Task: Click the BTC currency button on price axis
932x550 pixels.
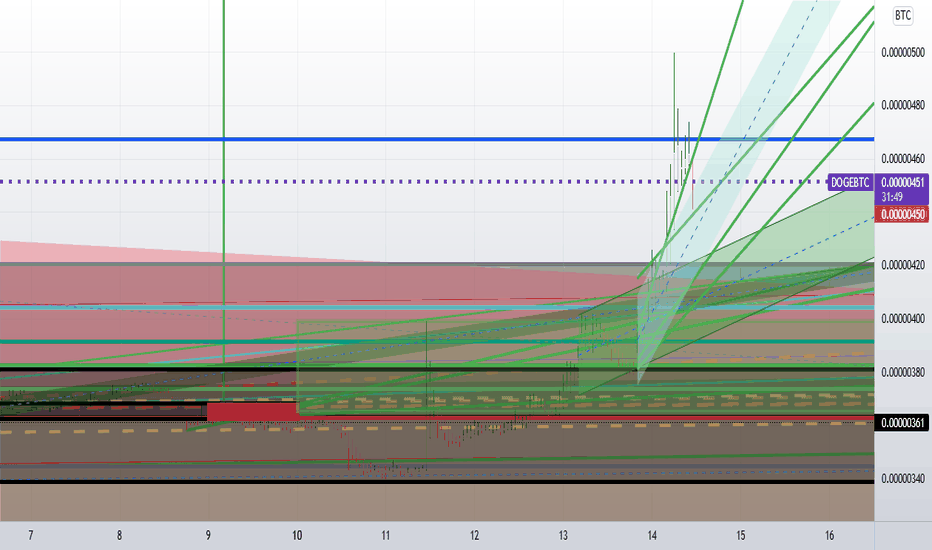Action: pos(902,15)
